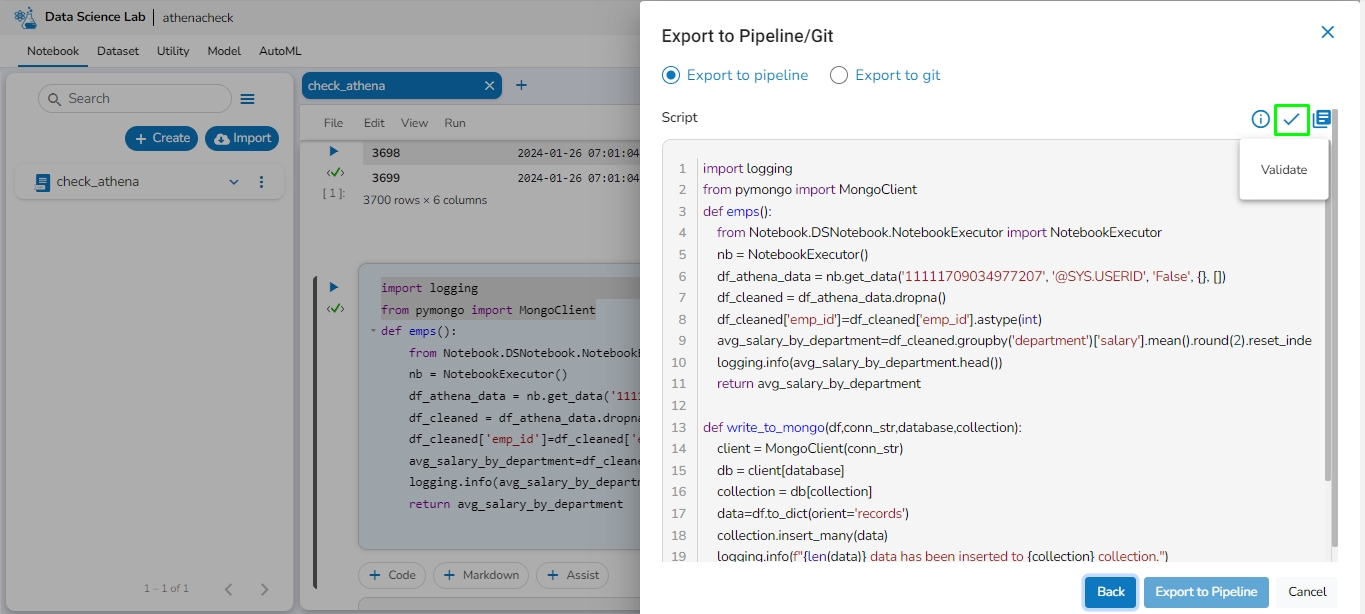Open the hamburger menu beside Search
The width and height of the screenshot is (1365, 614).
click(x=247, y=99)
